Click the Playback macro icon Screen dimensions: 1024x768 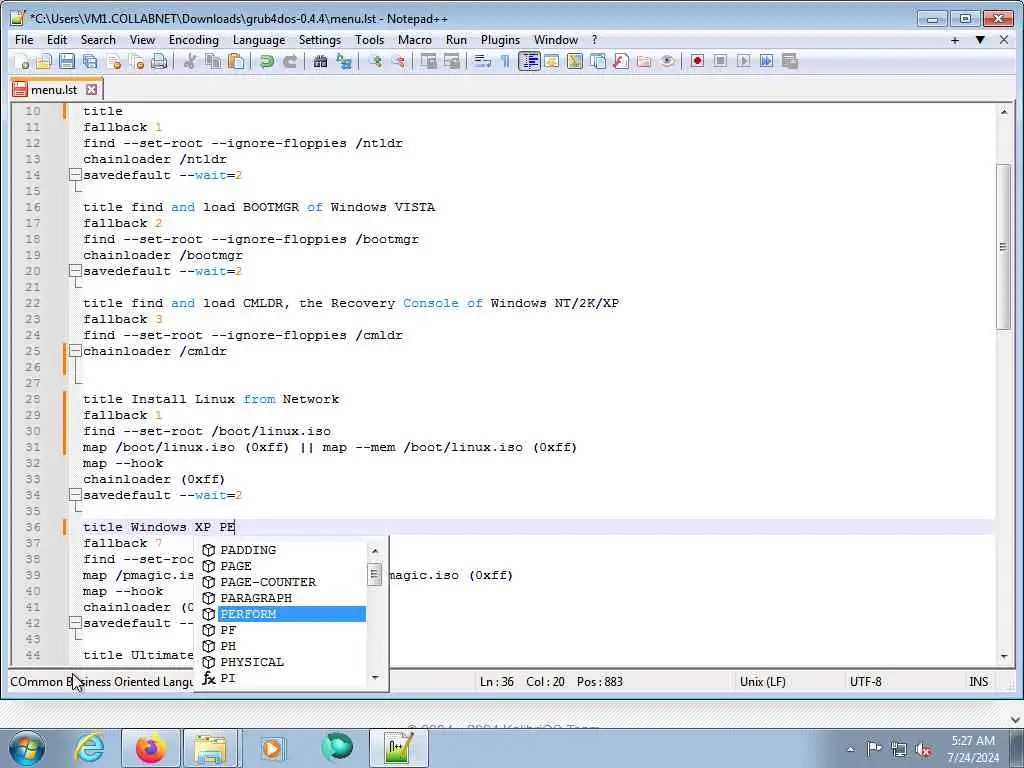click(x=743, y=61)
